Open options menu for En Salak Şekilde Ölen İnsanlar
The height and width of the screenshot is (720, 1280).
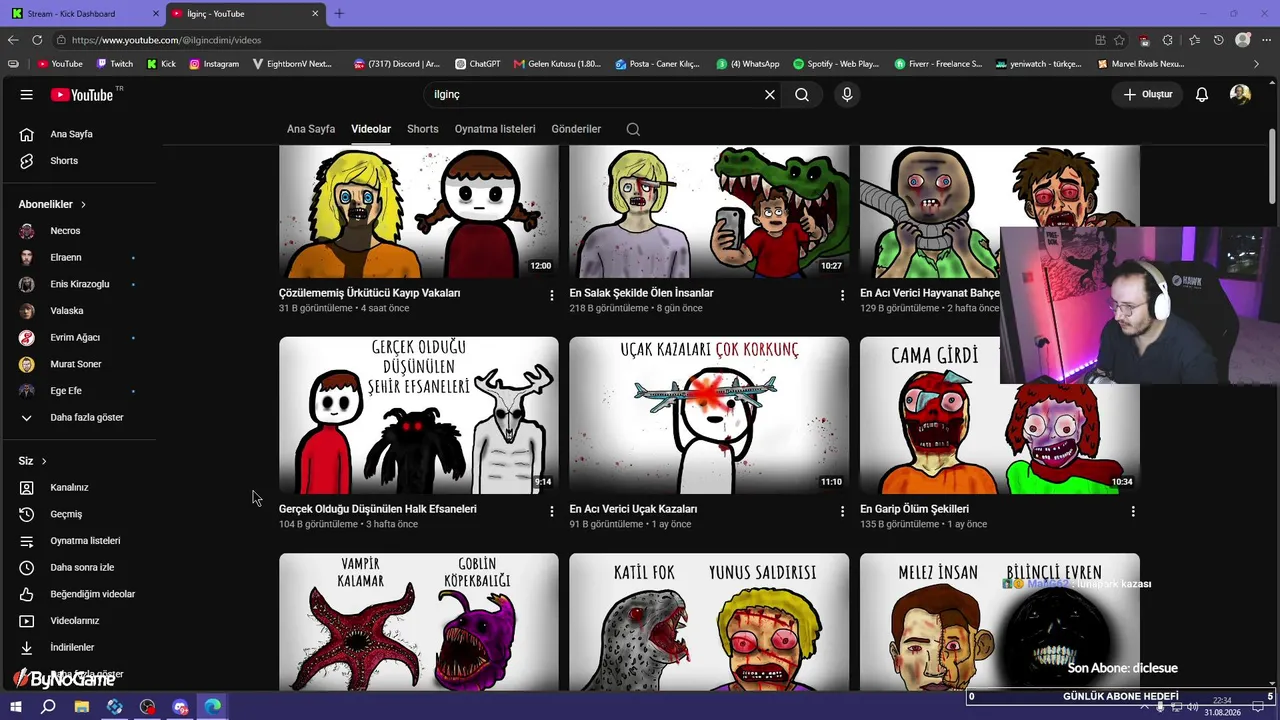point(842,295)
